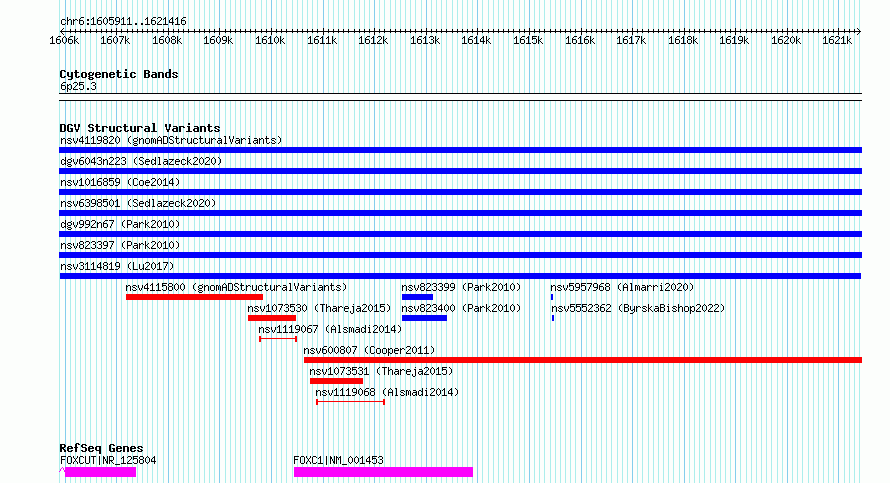Click the nsv5552362 (ByrskaBishop2022) label
Viewport: 890px width, 483px height.
tap(638, 308)
